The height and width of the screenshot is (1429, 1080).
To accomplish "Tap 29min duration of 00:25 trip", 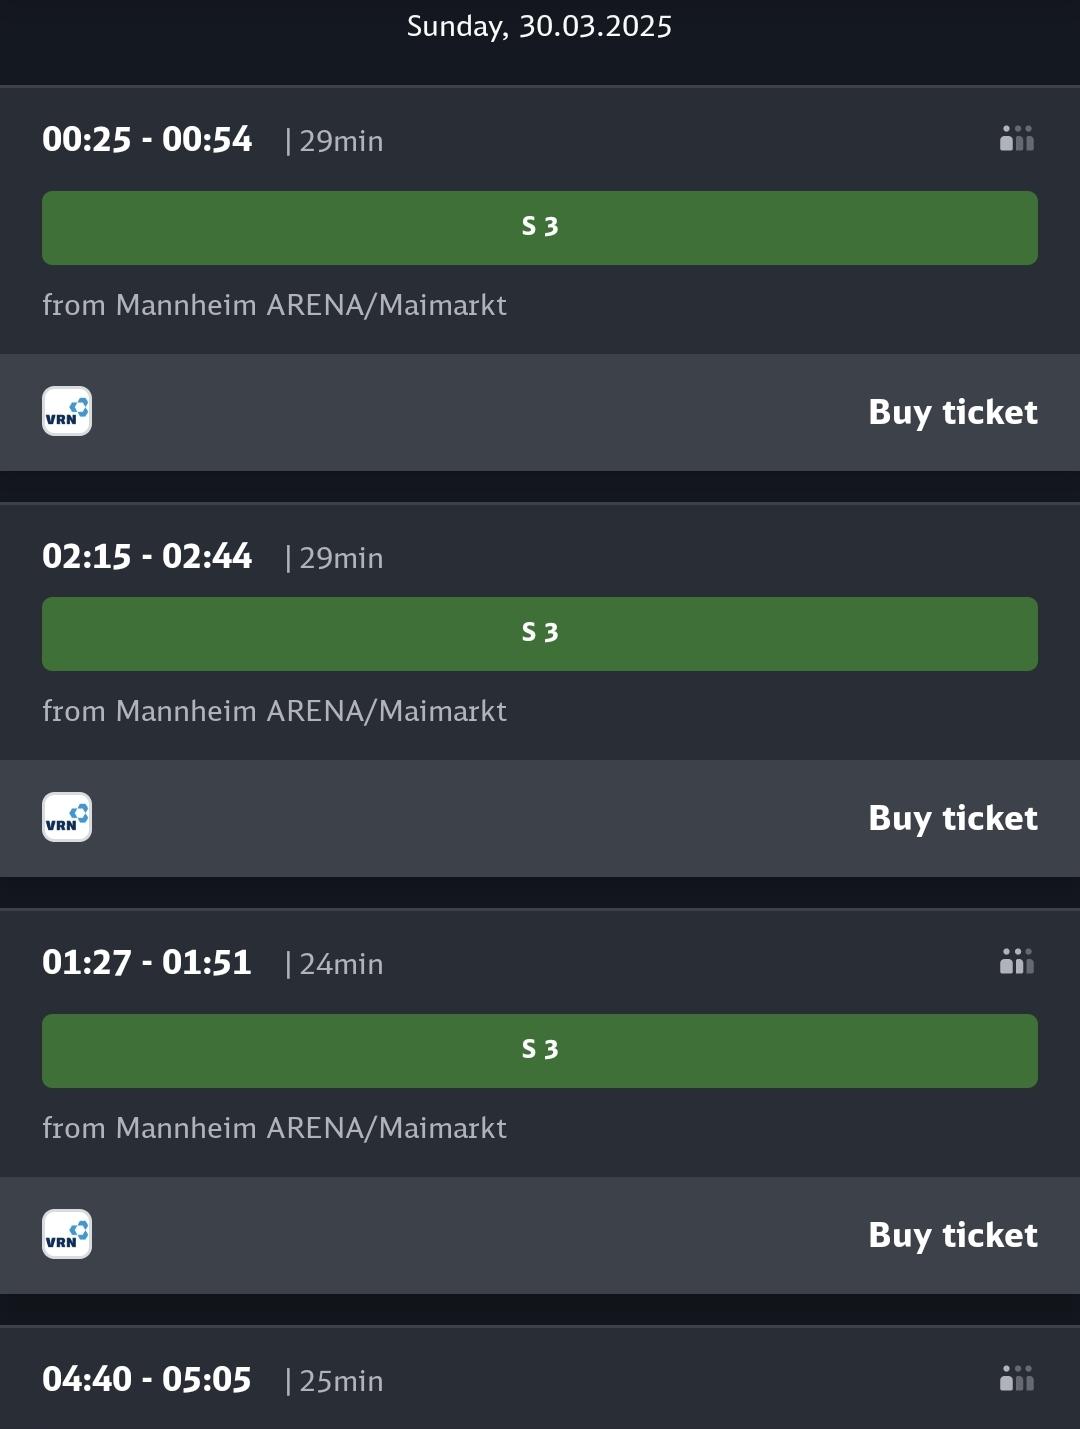I will point(334,141).
